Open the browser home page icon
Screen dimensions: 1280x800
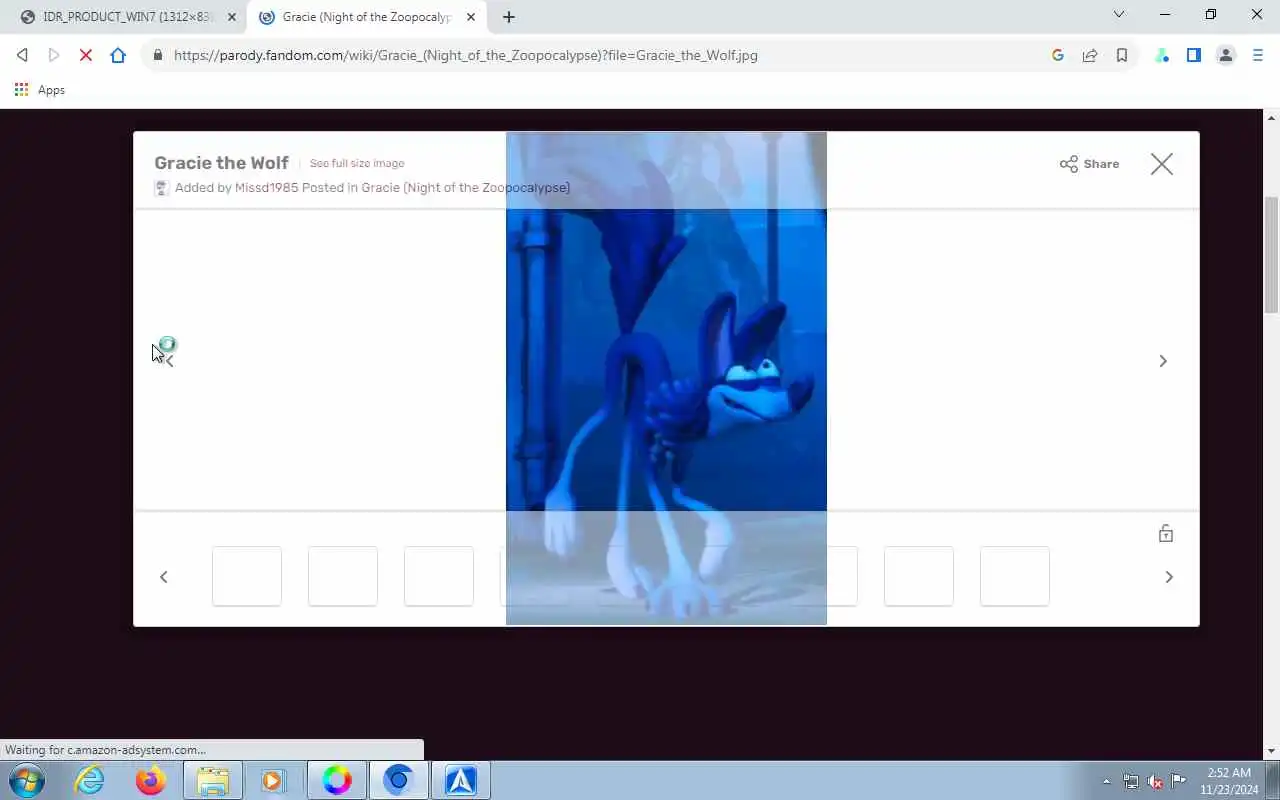118,55
